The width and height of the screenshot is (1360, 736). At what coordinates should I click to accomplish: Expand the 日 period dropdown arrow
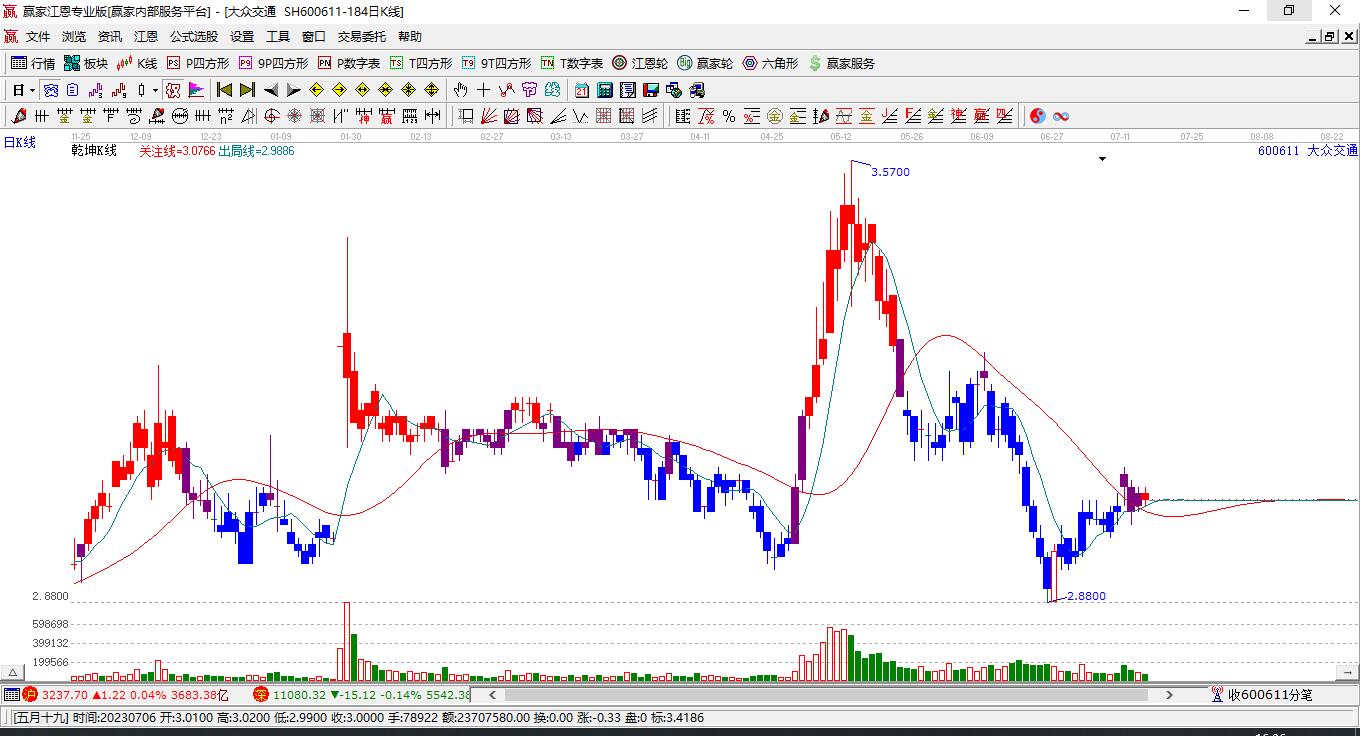click(x=32, y=90)
